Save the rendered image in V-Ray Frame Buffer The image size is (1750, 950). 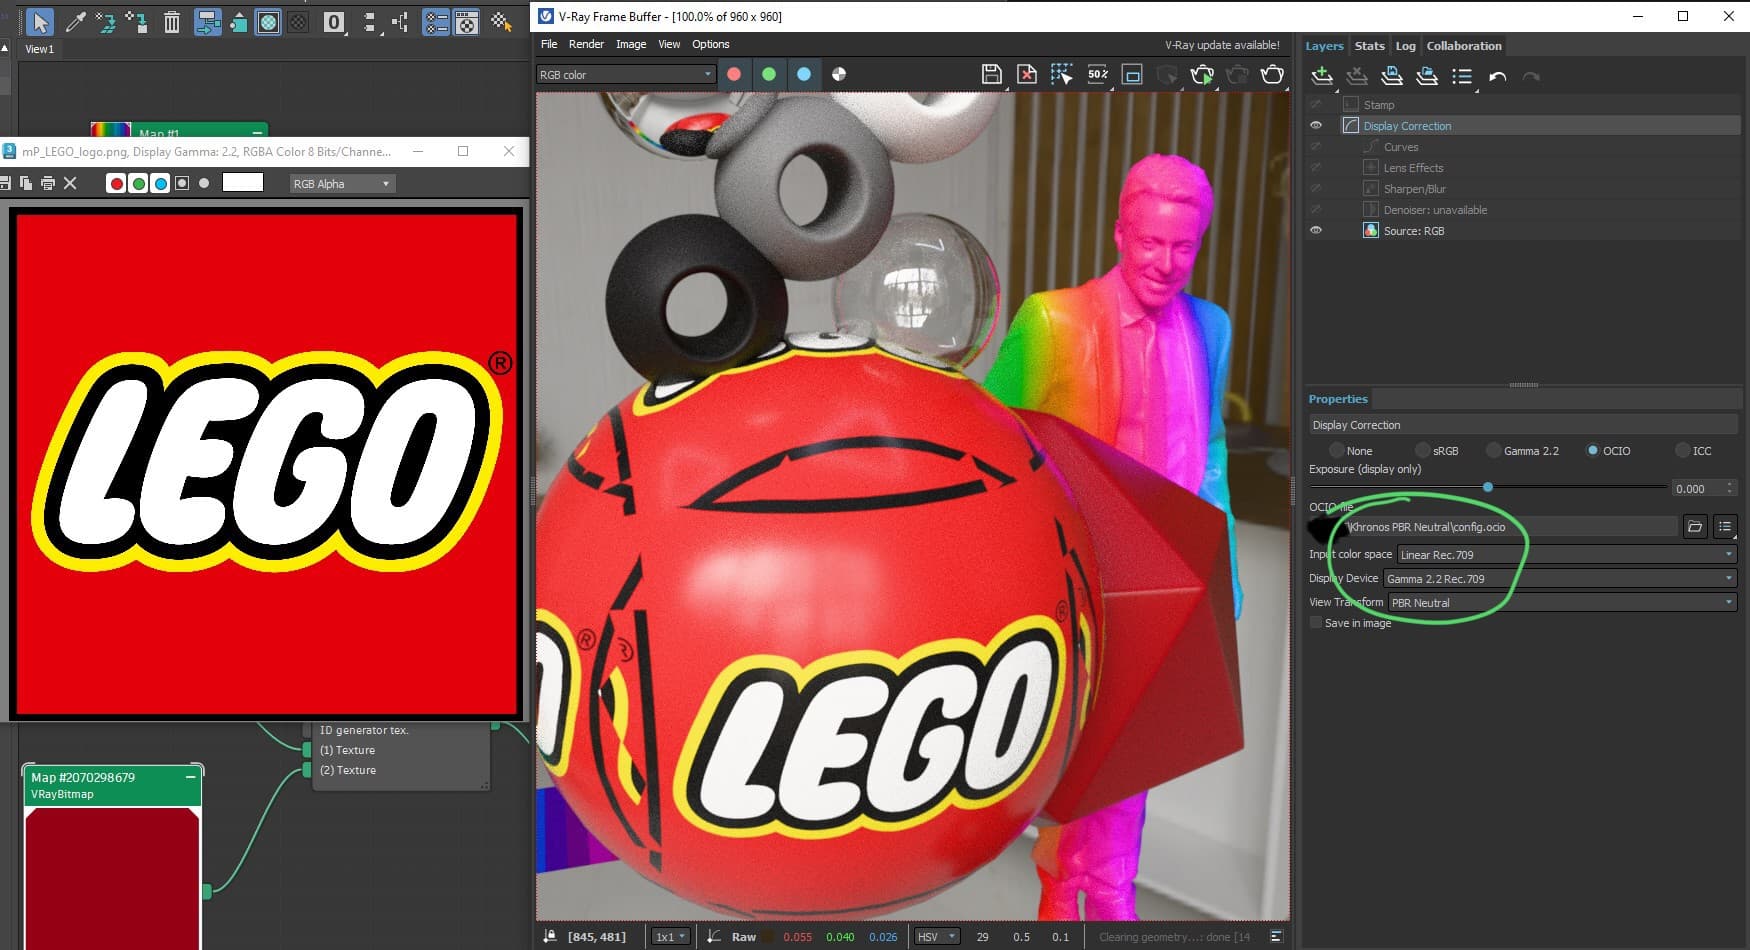coord(991,74)
